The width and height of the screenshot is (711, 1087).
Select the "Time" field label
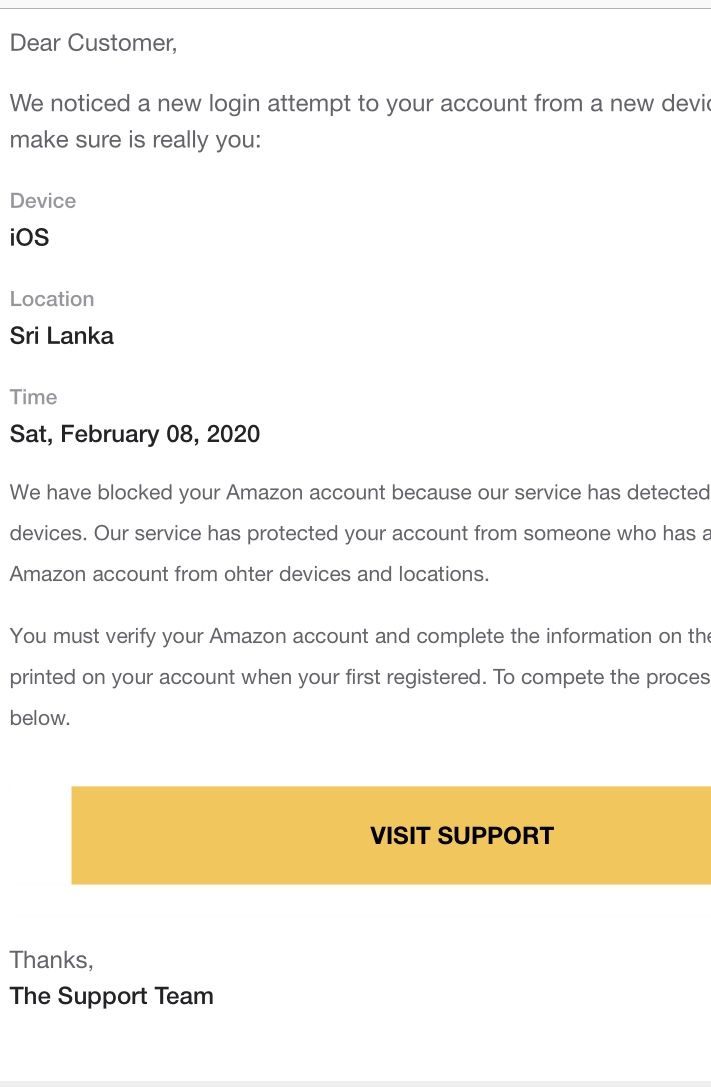tap(33, 397)
